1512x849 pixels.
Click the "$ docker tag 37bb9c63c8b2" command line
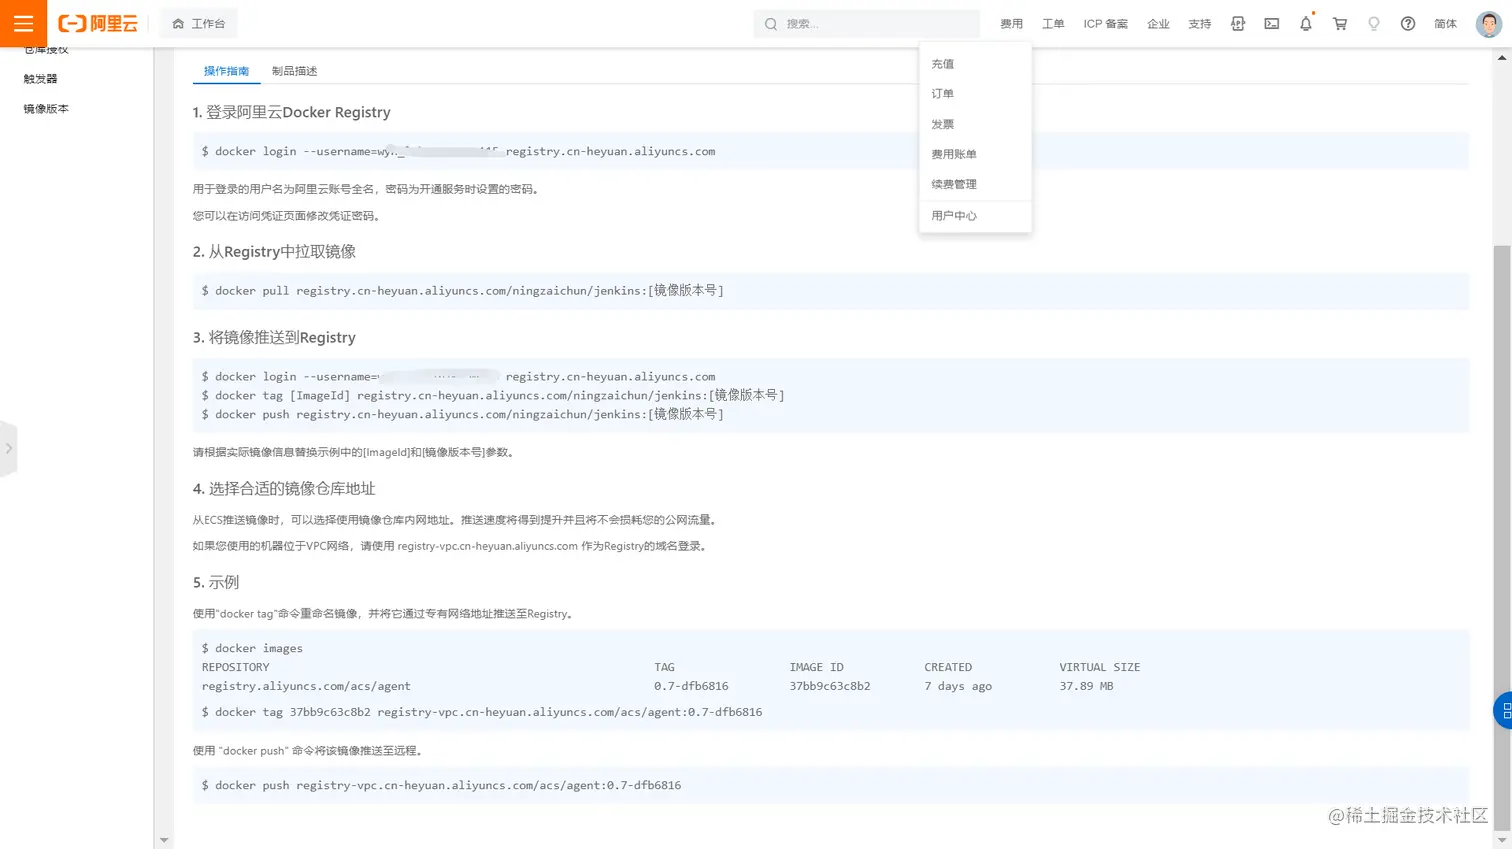[482, 713]
